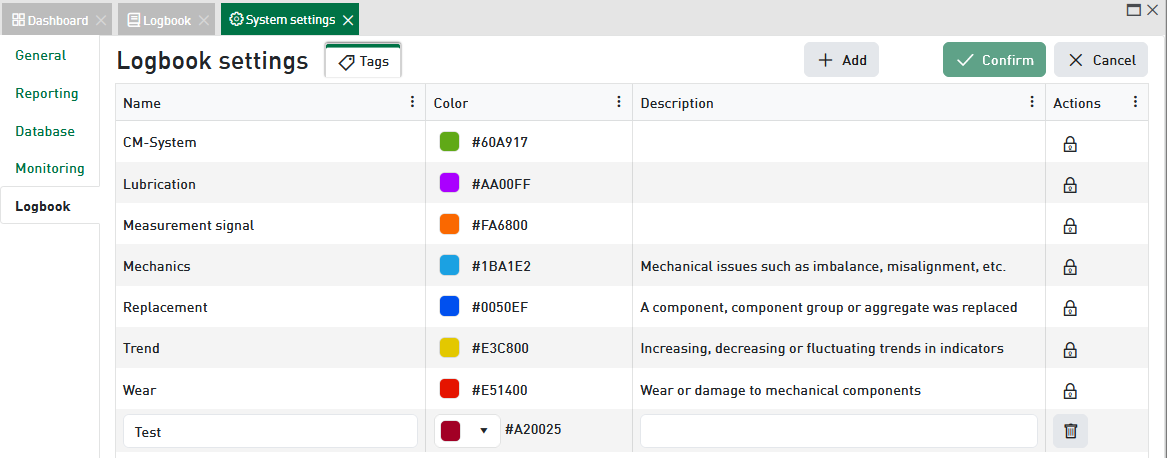Delete the Test tag with trash icon
Image resolution: width=1167 pixels, height=458 pixels.
(1070, 431)
